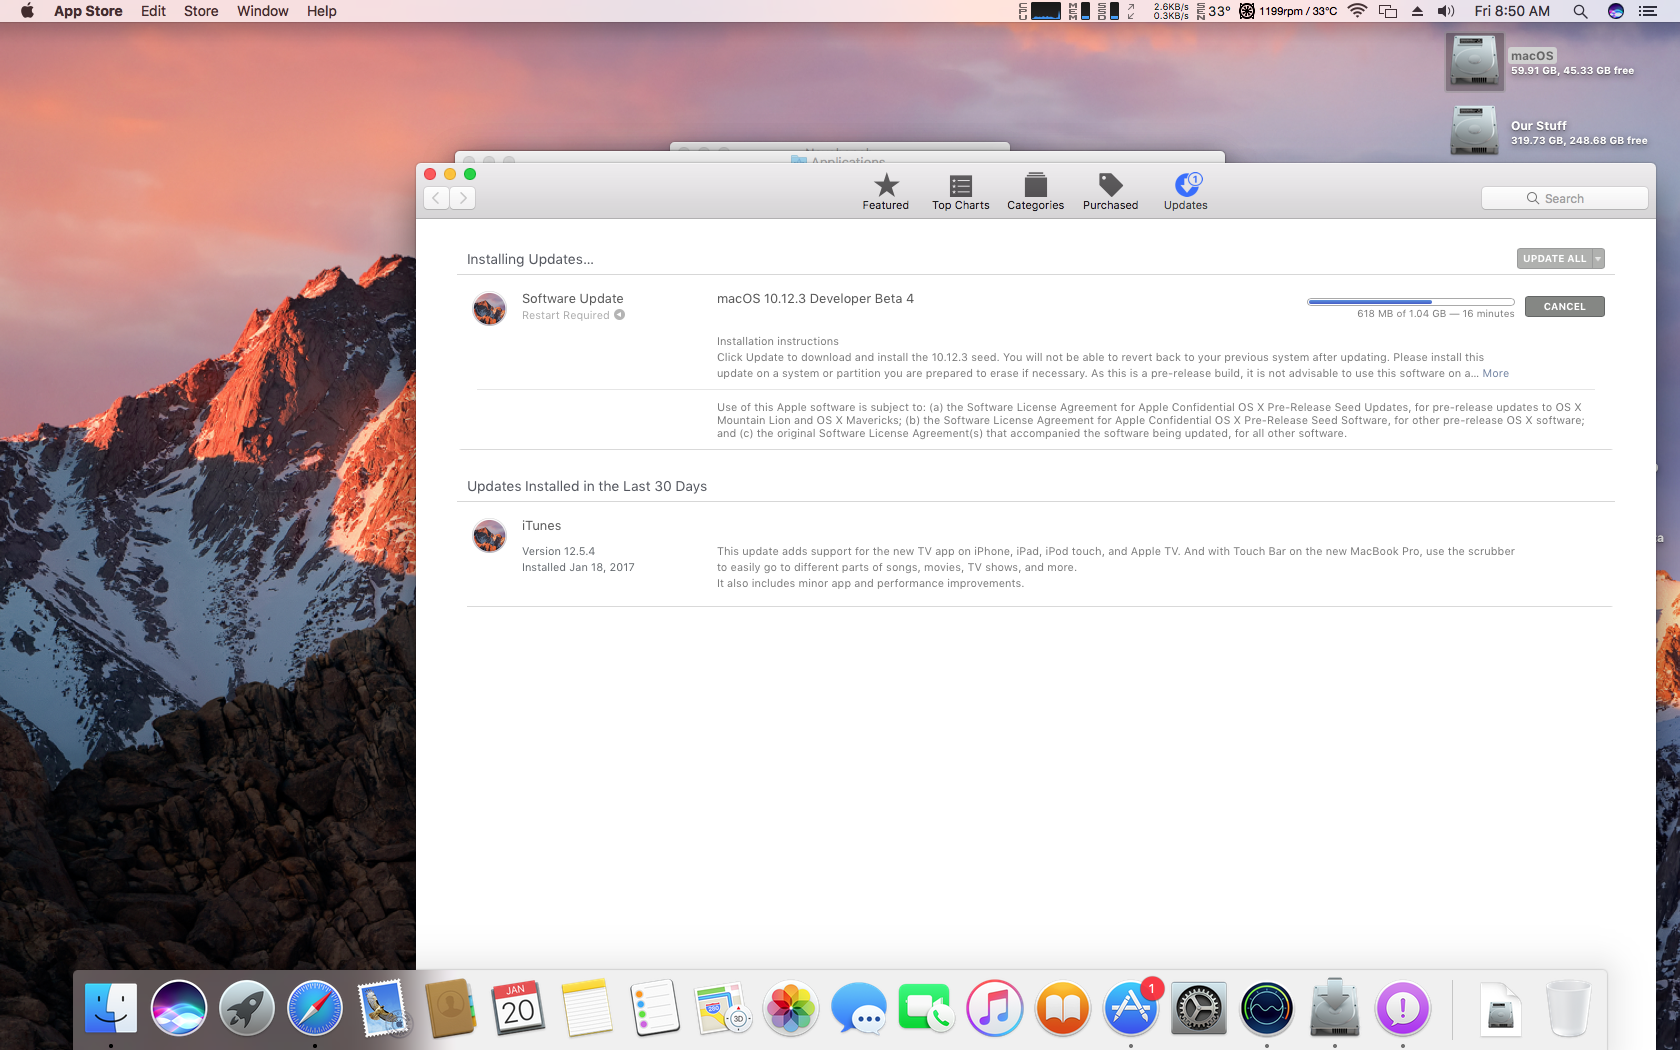Image resolution: width=1680 pixels, height=1050 pixels.
Task: Open Calendar from the Dock
Action: [519, 1008]
